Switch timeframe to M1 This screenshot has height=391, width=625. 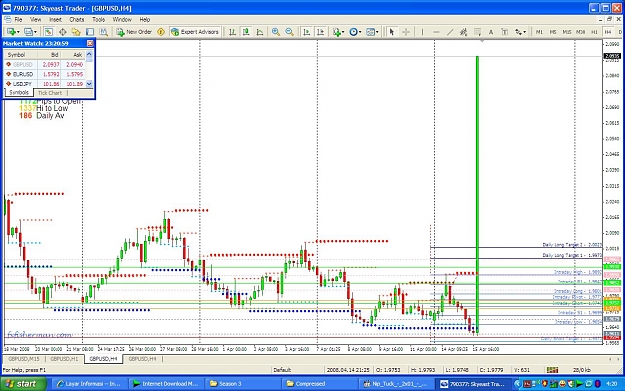(540, 32)
